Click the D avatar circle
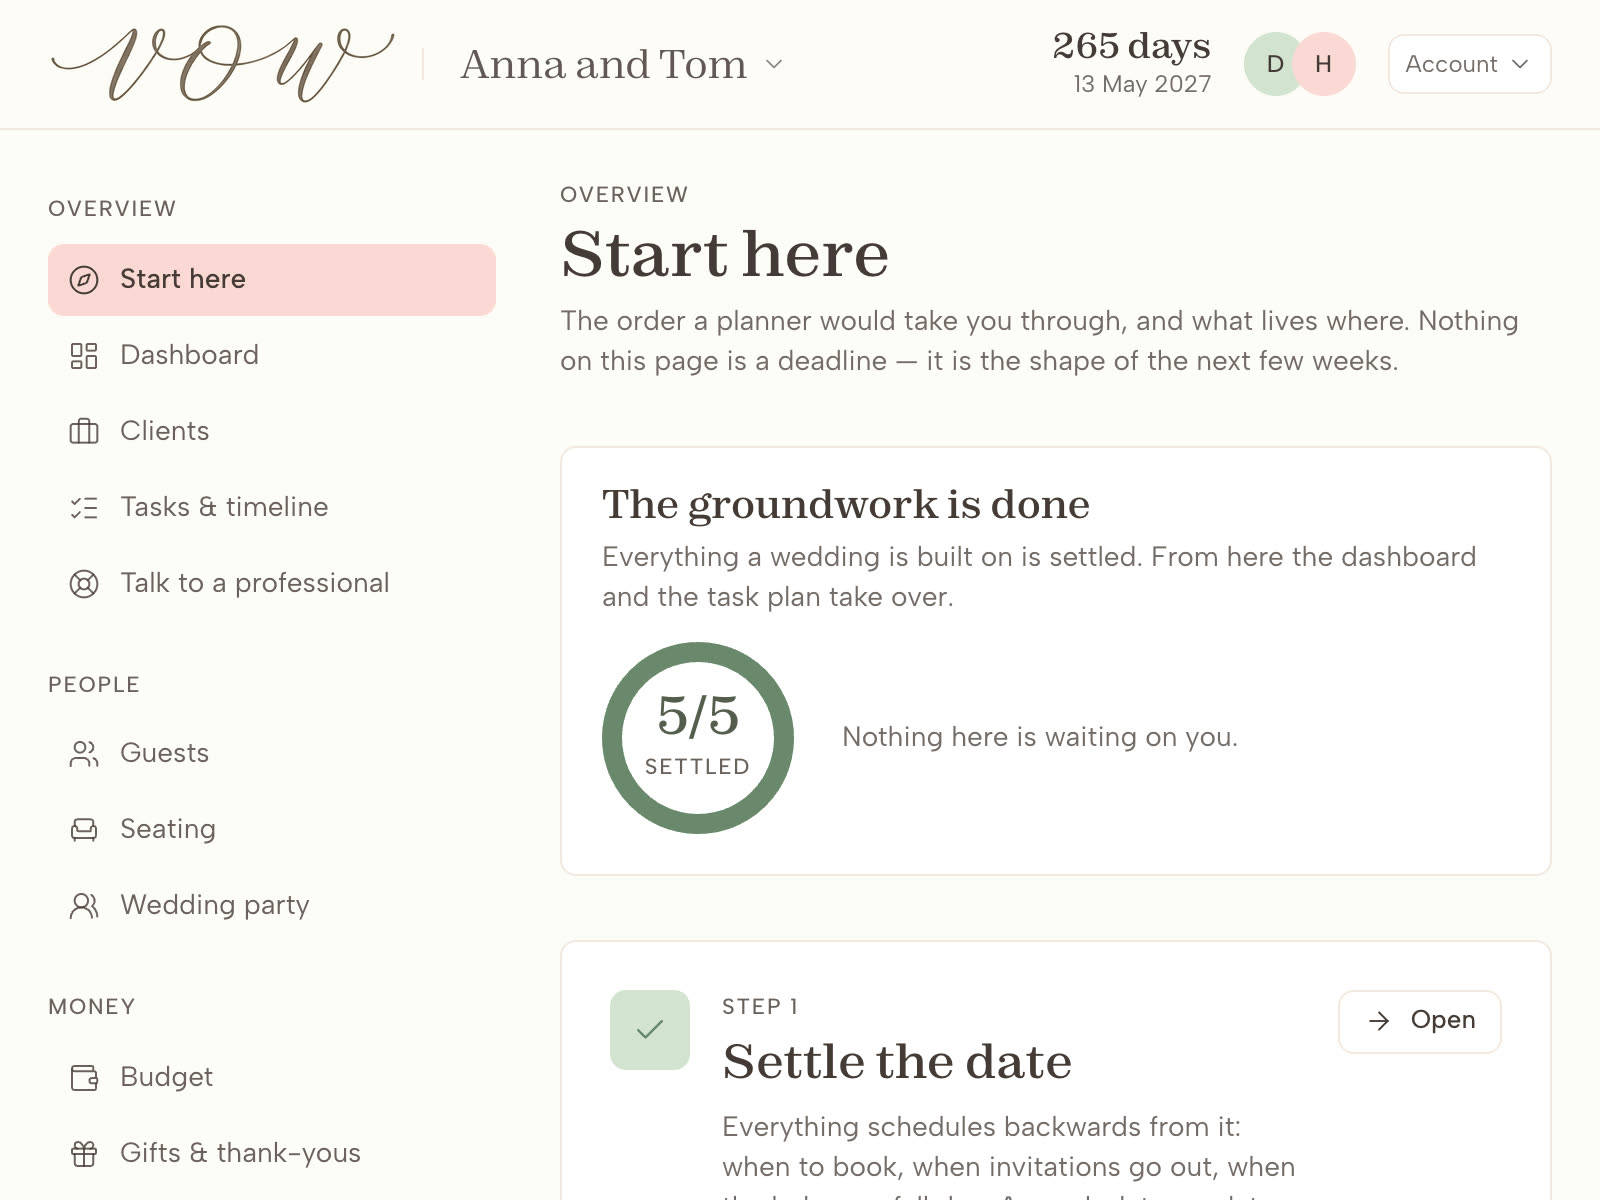Screen dimensions: 1600x1200 (x=1270, y=64)
